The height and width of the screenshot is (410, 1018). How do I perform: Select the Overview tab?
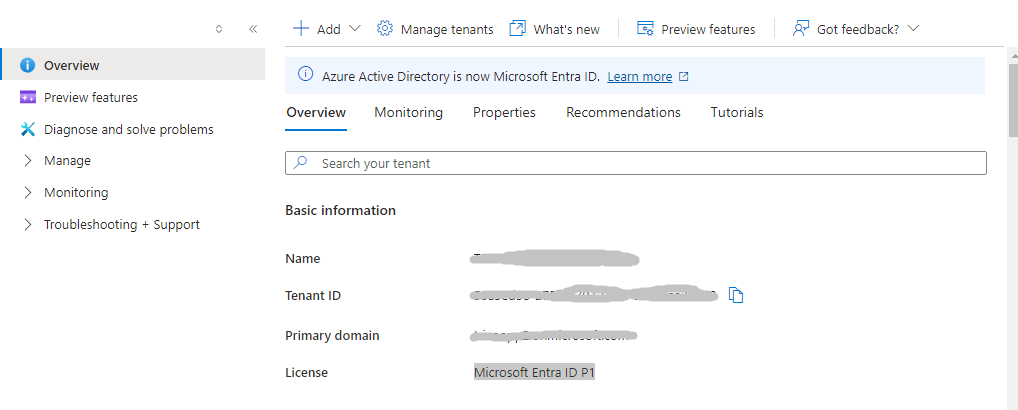pyautogui.click(x=316, y=112)
